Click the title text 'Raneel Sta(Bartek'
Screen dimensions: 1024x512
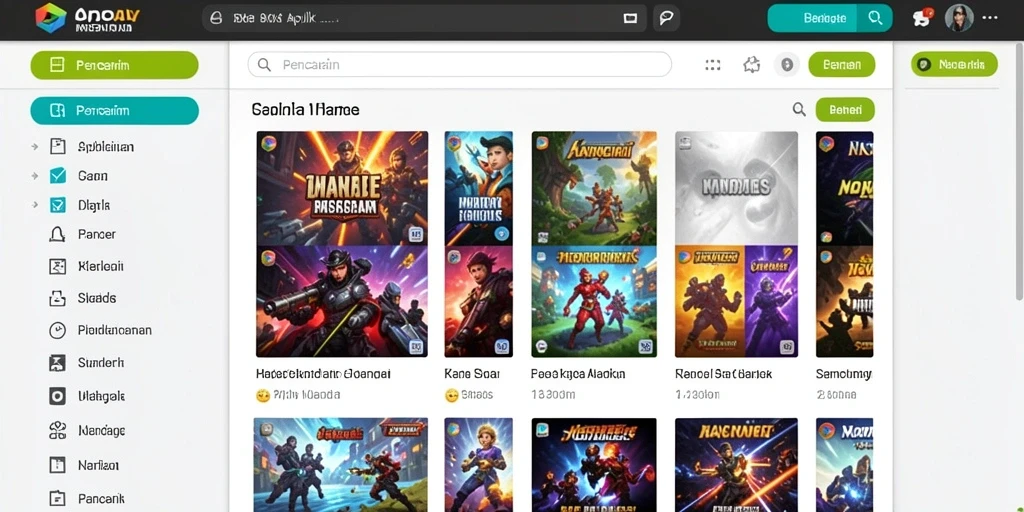pos(724,374)
